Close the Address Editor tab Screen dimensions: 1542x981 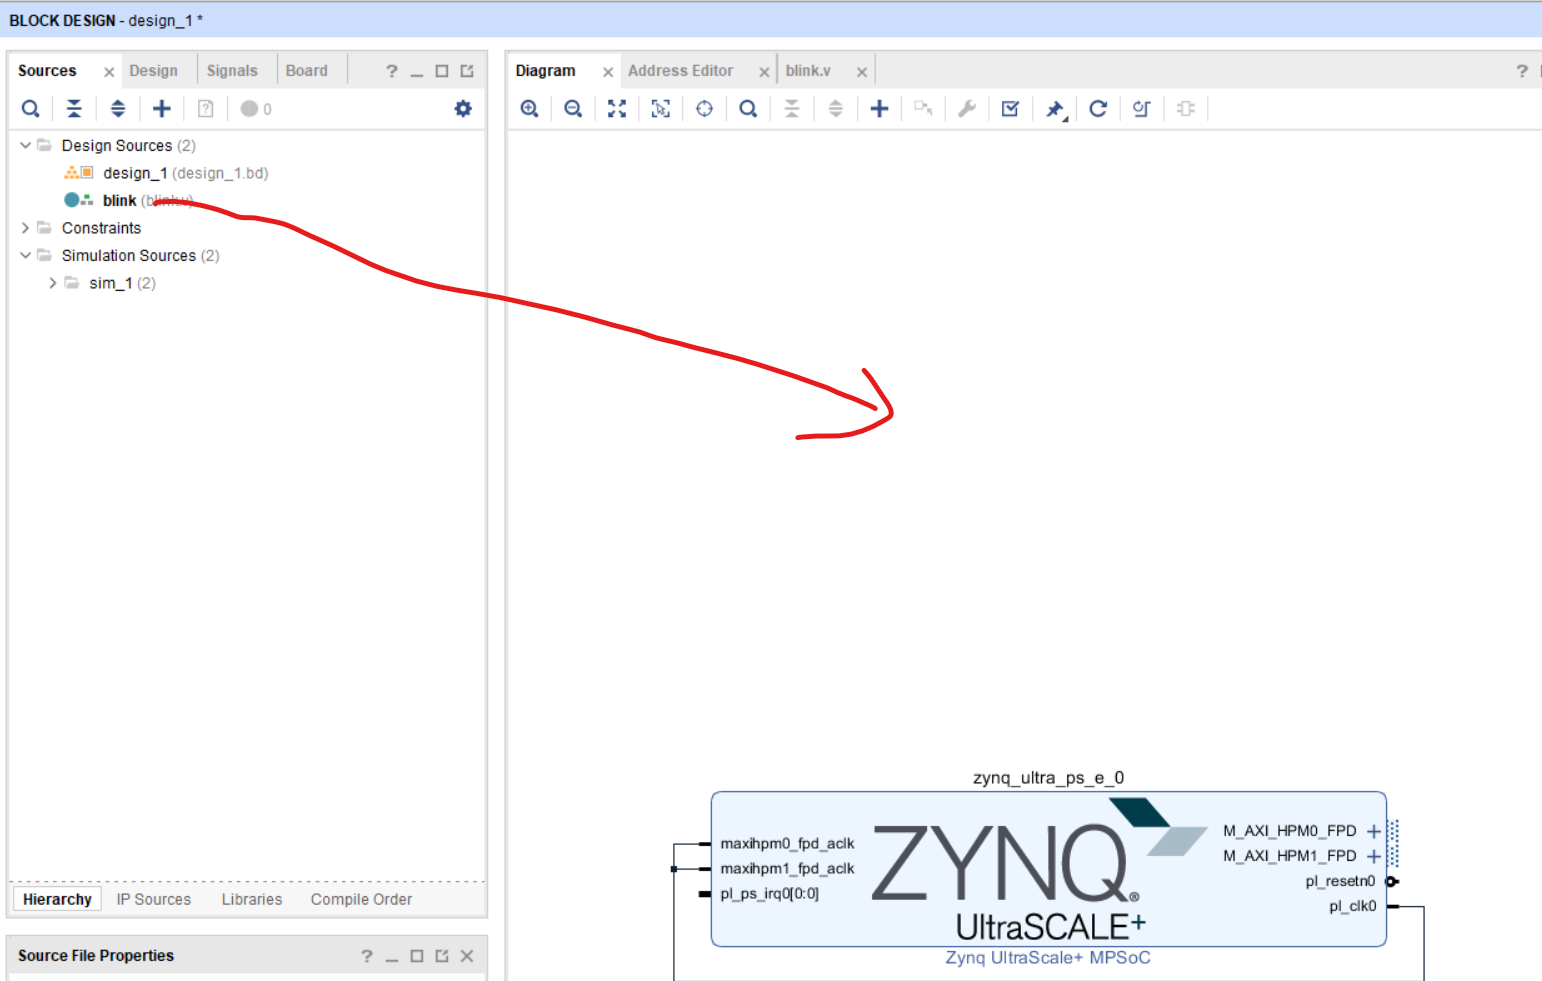pos(764,72)
